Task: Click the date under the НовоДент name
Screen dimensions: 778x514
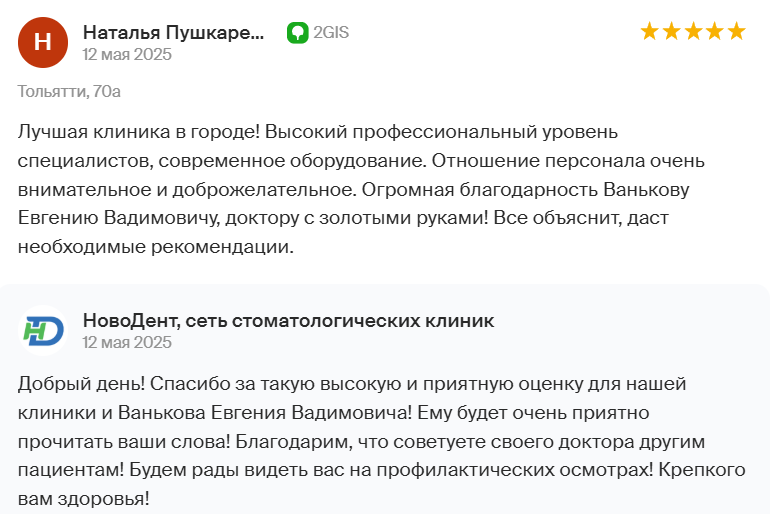Action: point(127,342)
